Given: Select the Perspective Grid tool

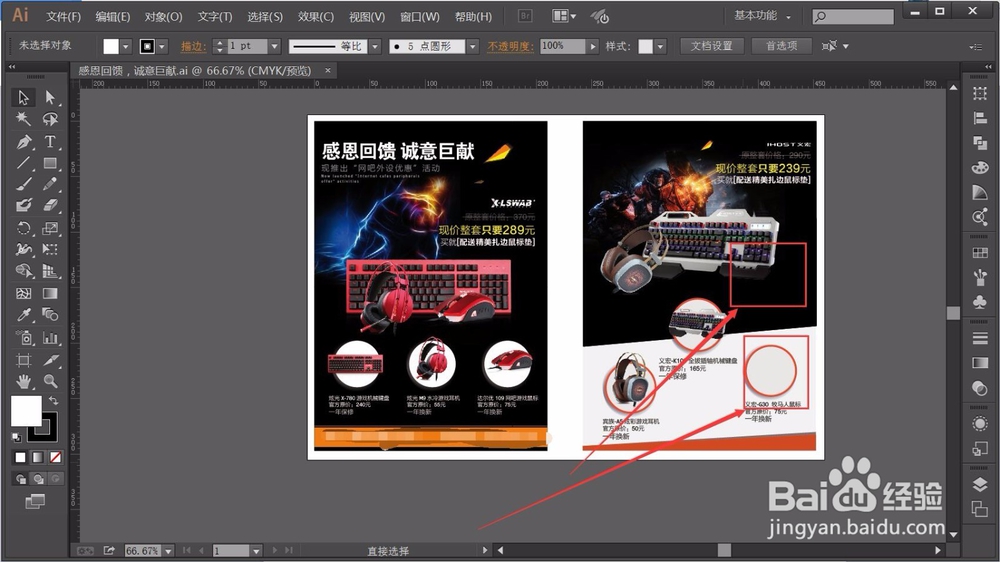Looking at the screenshot, I should pos(50,271).
